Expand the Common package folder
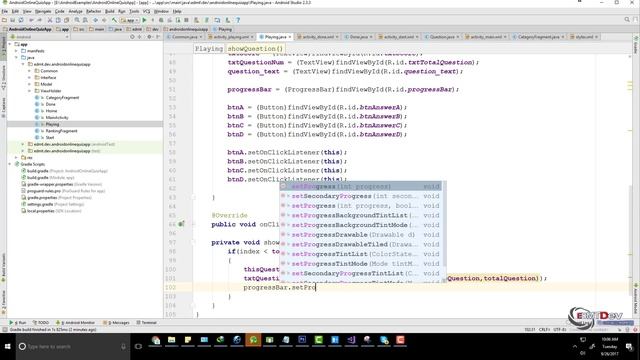Image resolution: width=640 pixels, height=360 pixels. tap(29, 71)
